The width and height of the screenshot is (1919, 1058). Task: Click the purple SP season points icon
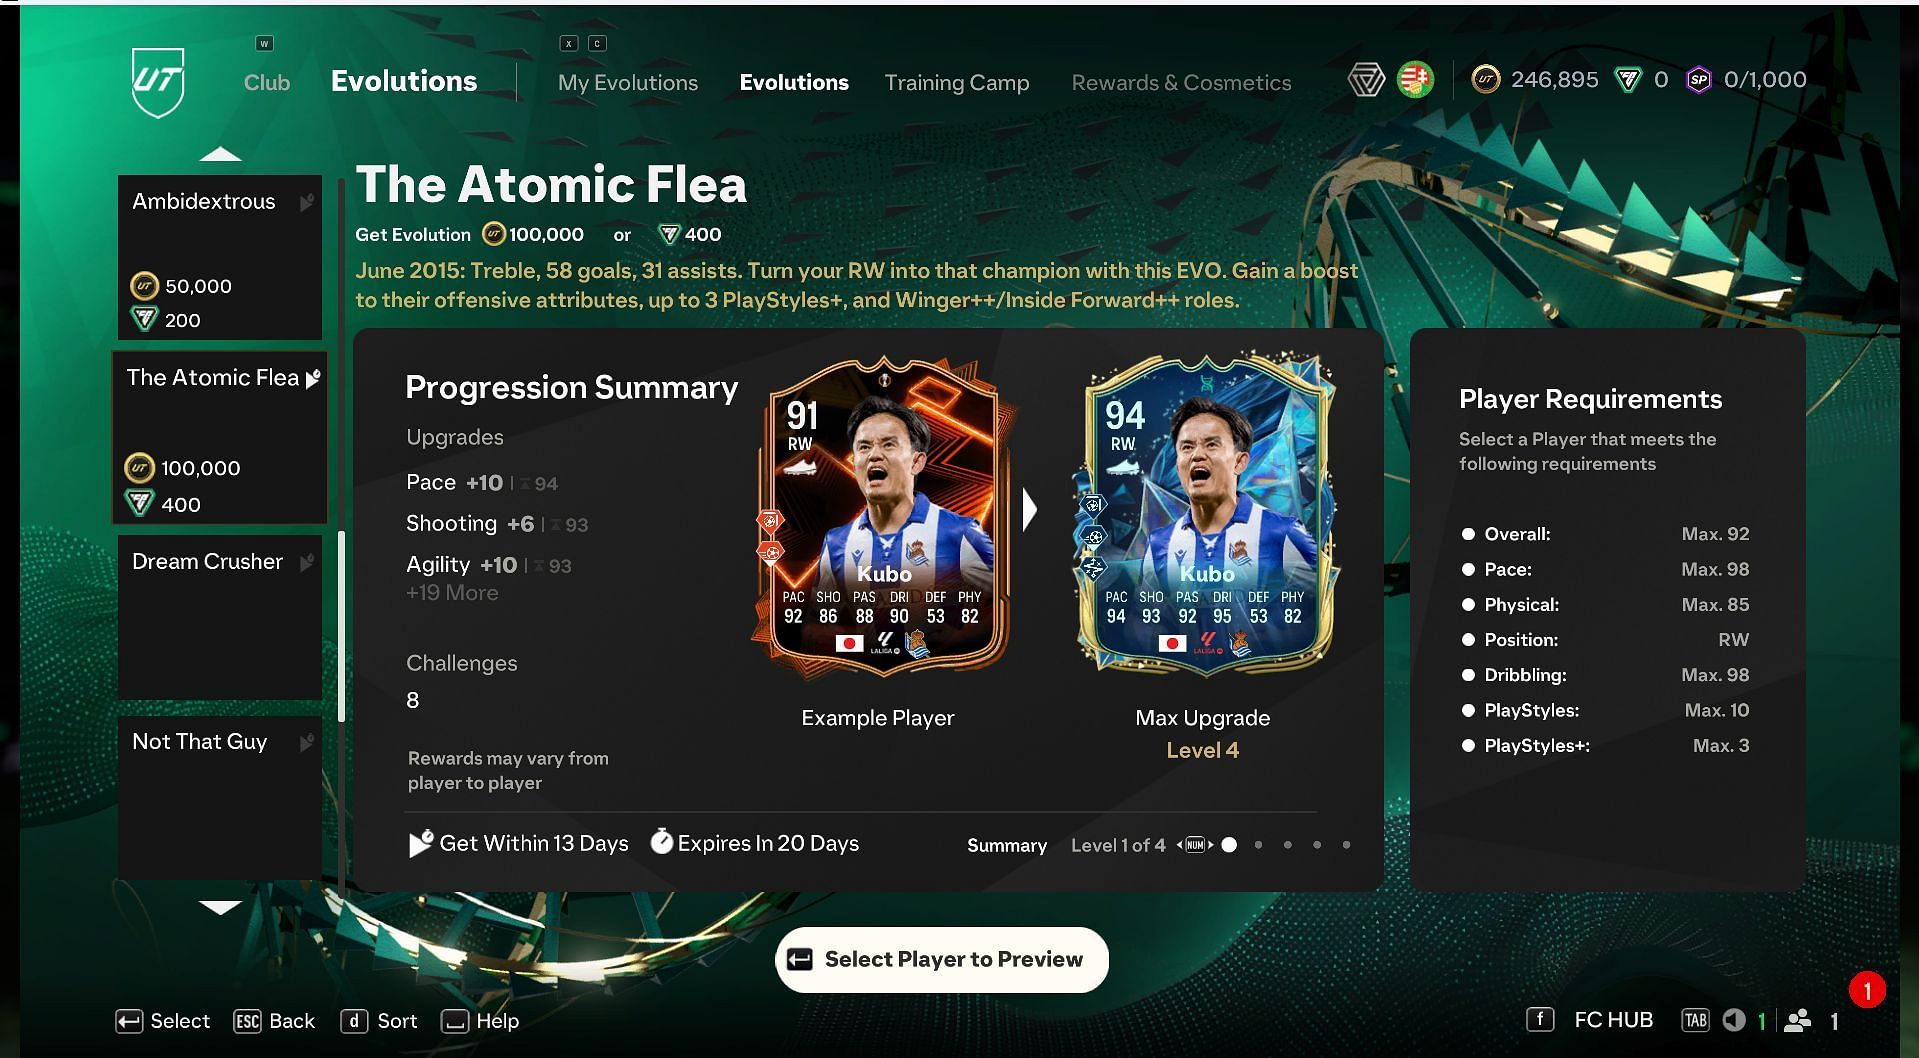[x=1699, y=80]
